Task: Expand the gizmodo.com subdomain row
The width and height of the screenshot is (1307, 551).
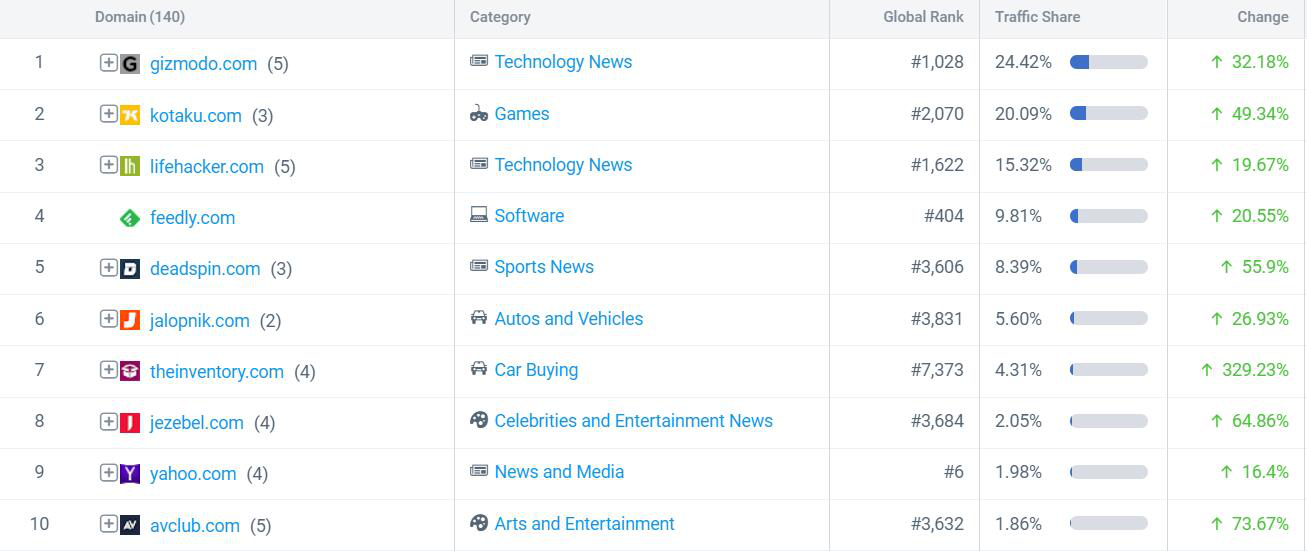Action: pos(108,63)
